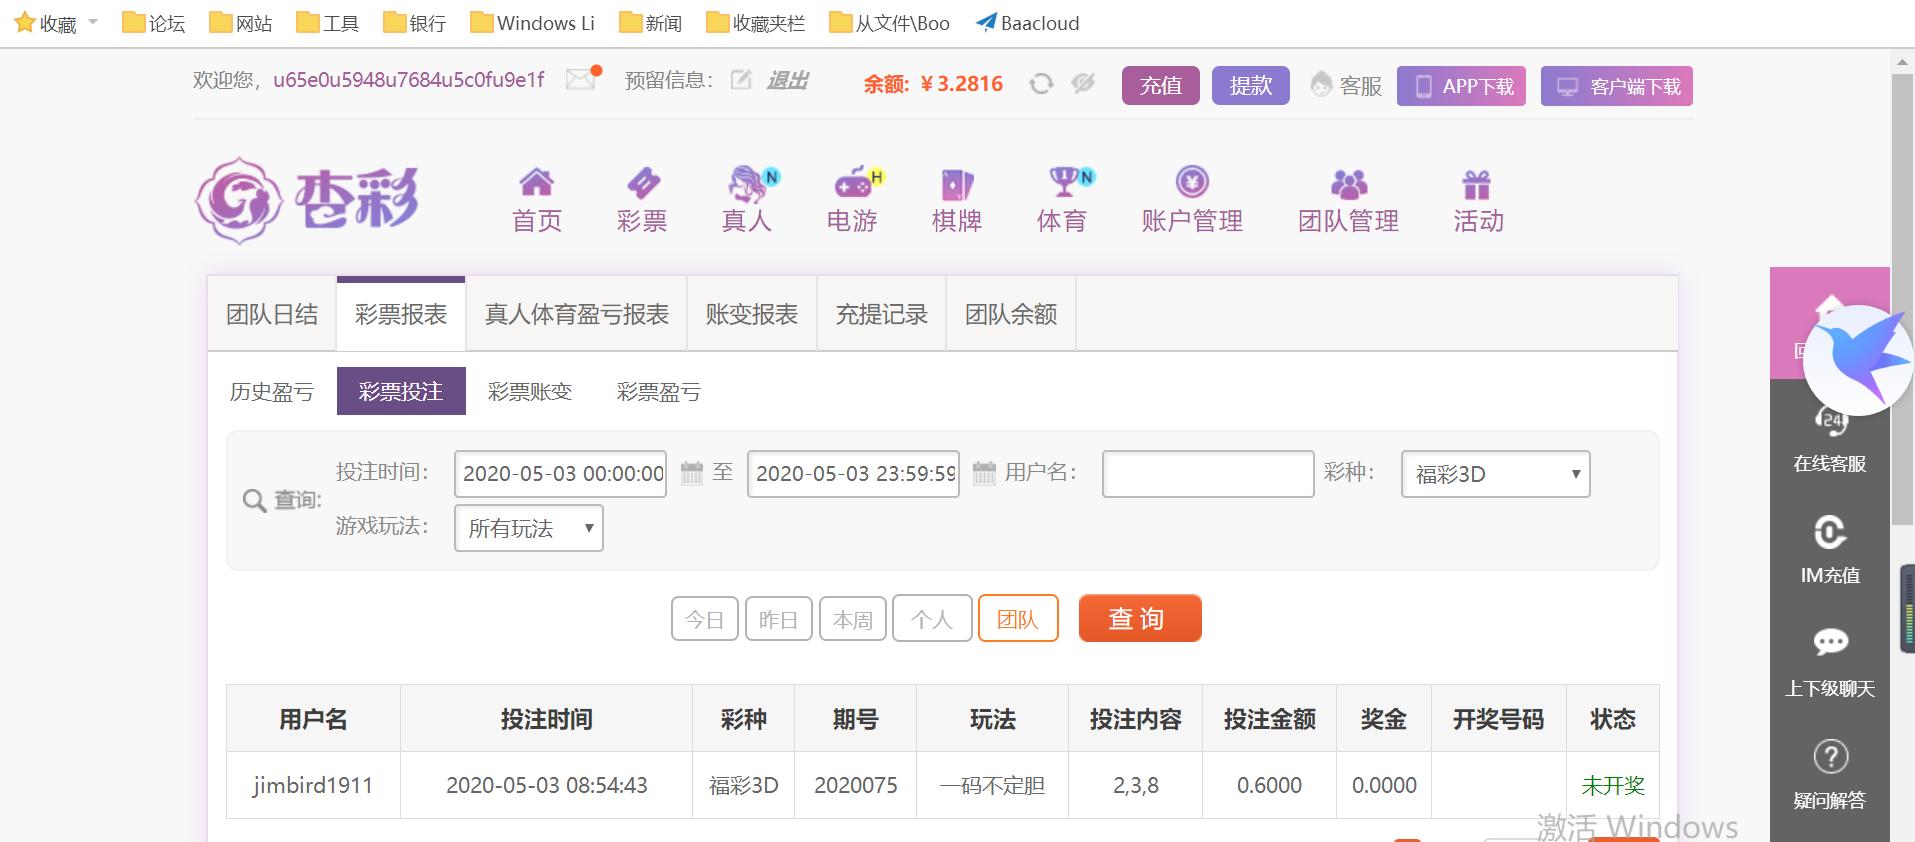Expand the 游戏玩法 所有玩法 dropdown
The height and width of the screenshot is (842, 1915).
[x=529, y=528]
